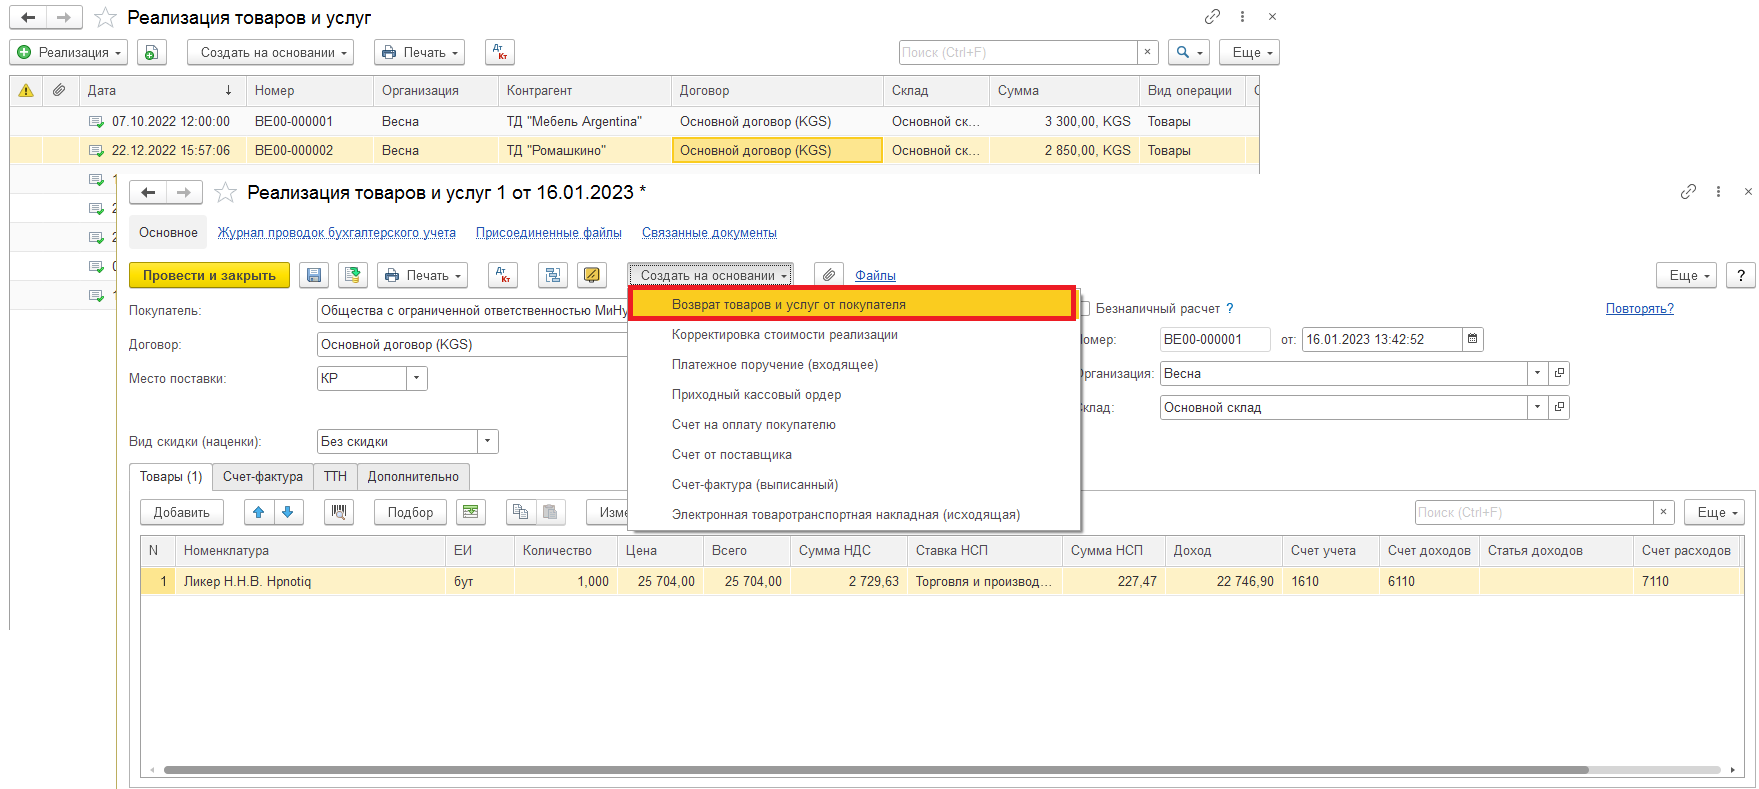Open the Файлы link

875,275
